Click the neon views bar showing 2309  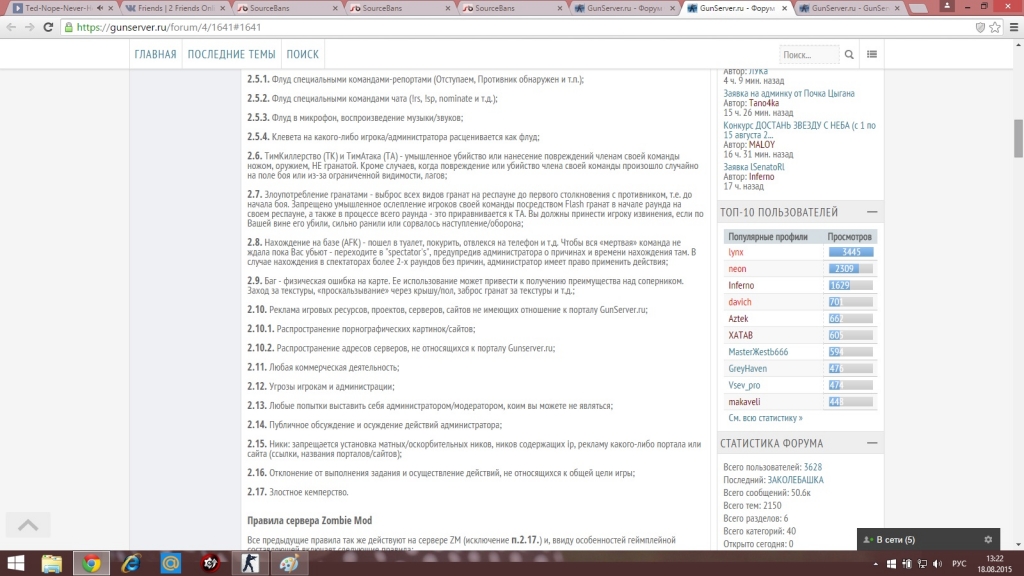(850, 269)
